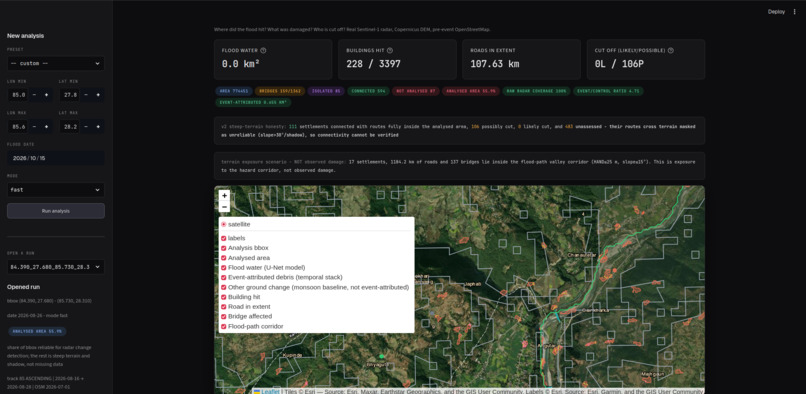This screenshot has width=806, height=394.
Task: Zoom out on the map
Action: pos(224,207)
